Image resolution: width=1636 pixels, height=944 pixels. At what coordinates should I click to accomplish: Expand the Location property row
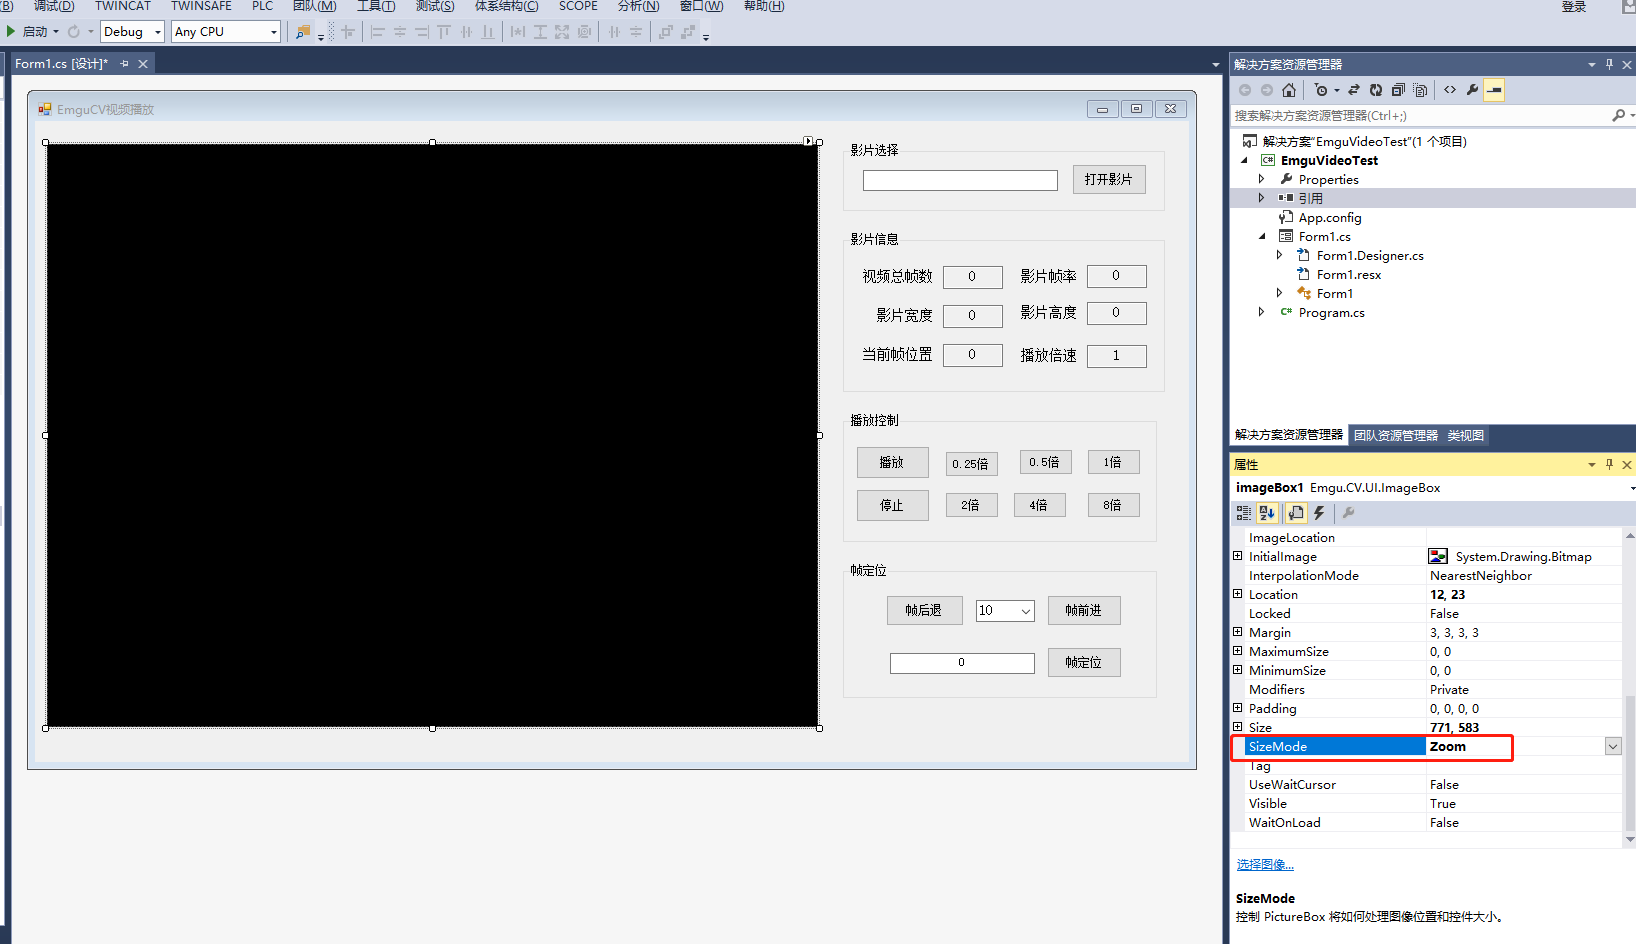pos(1238,594)
